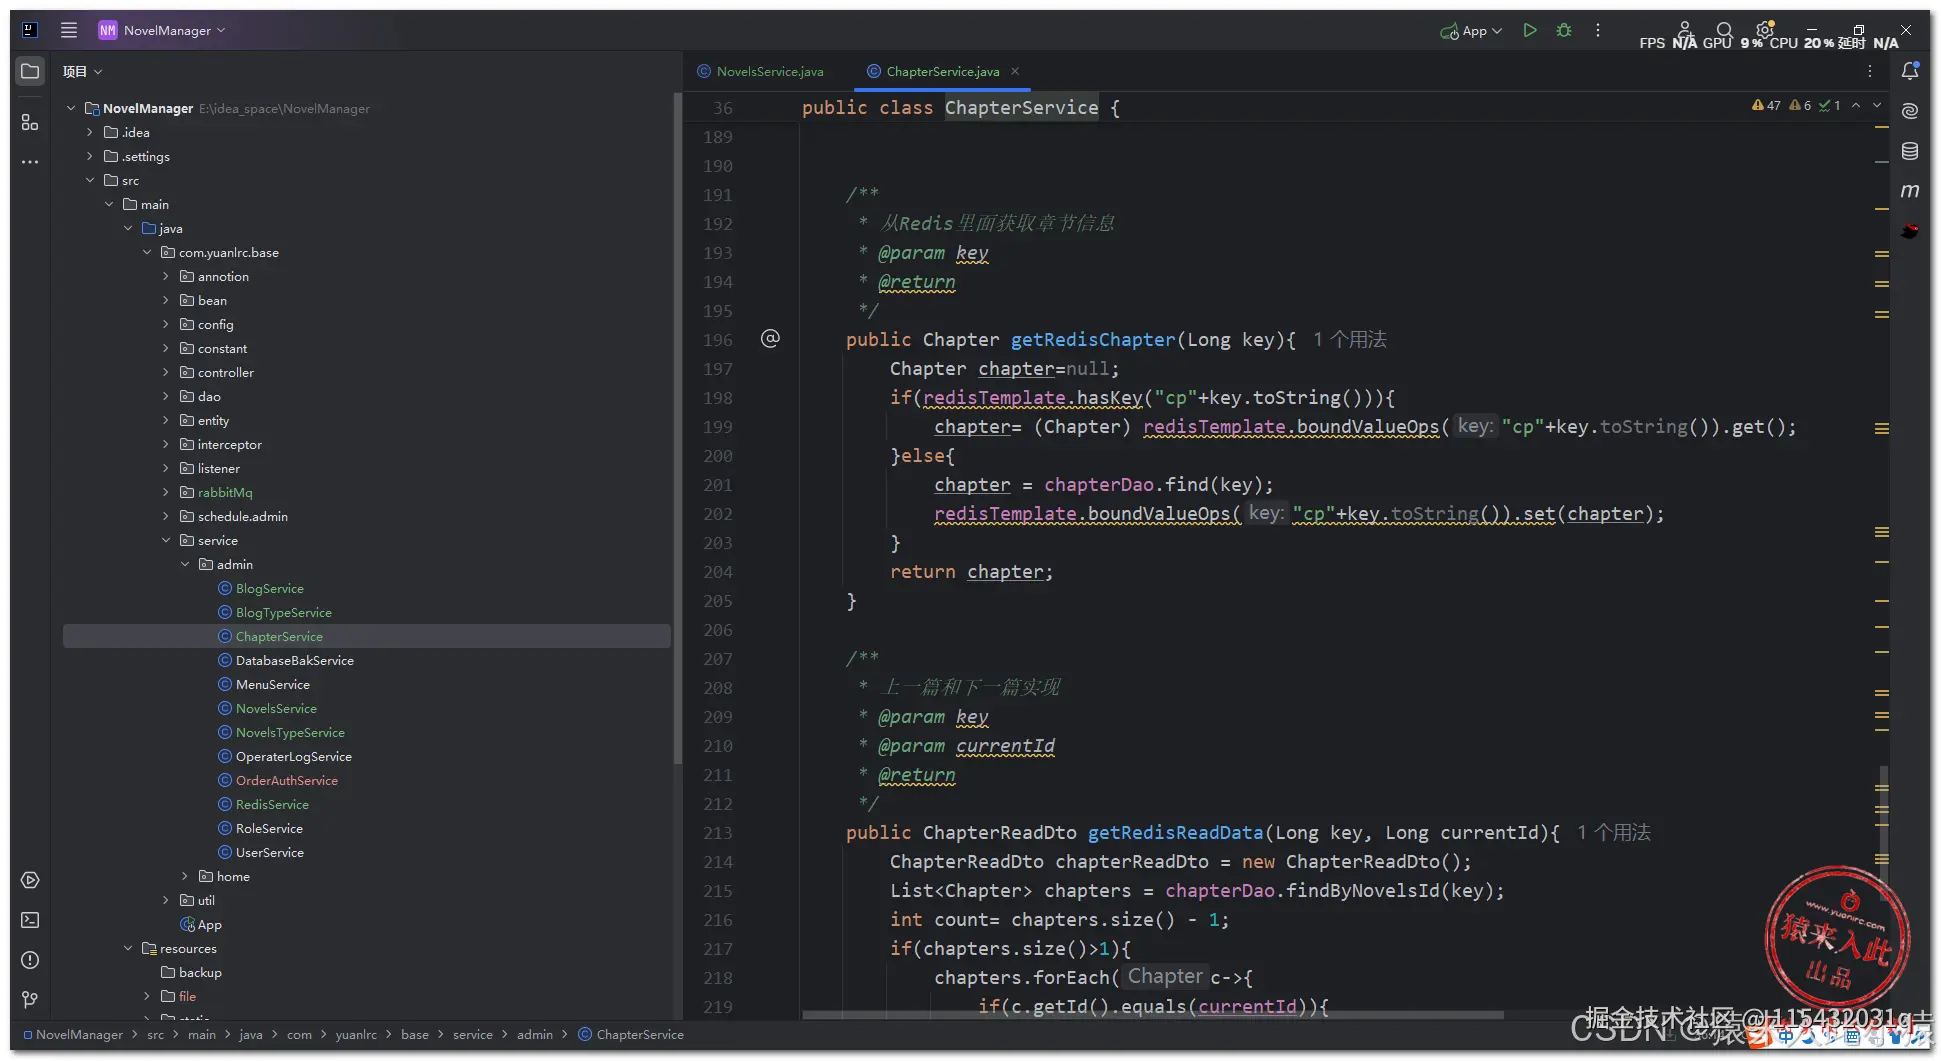The width and height of the screenshot is (1941, 1061).
Task: Open OrderAuthService class file
Action: coord(286,780)
